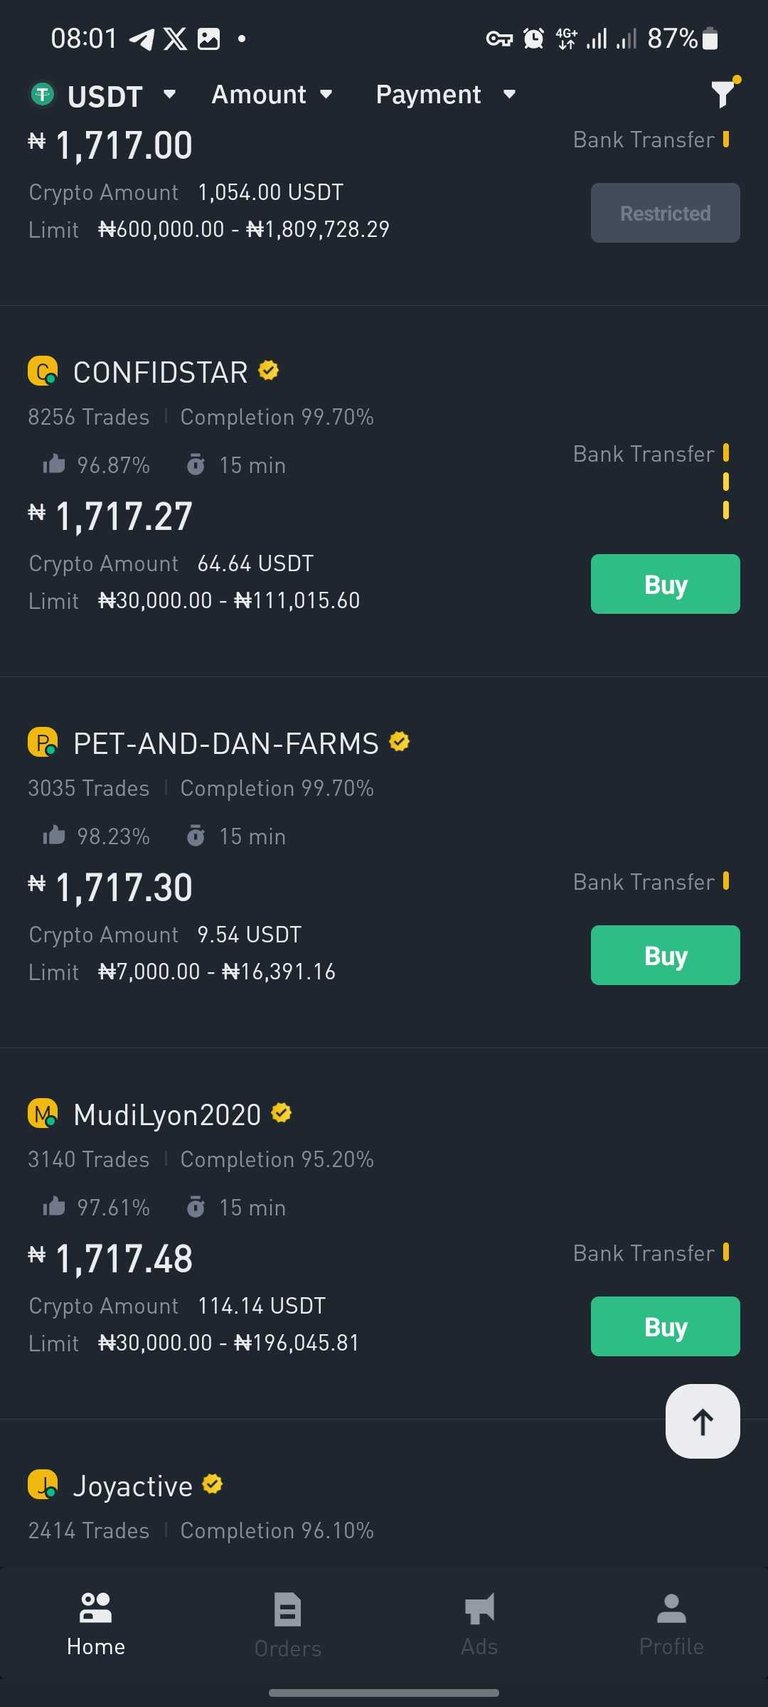Tap the scroll-to-top arrow button
This screenshot has height=1707, width=768.
point(703,1421)
